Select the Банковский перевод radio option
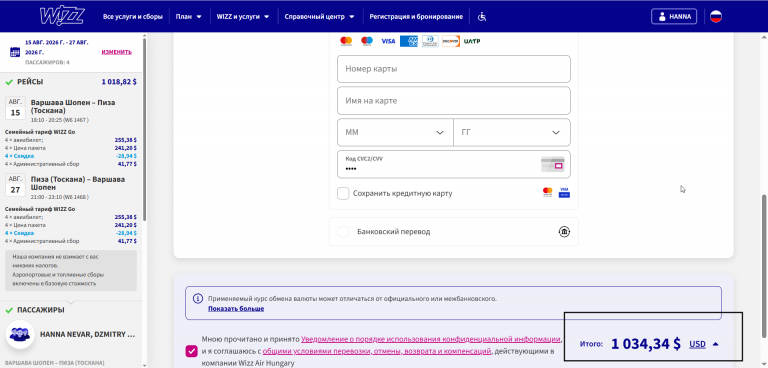 343,231
